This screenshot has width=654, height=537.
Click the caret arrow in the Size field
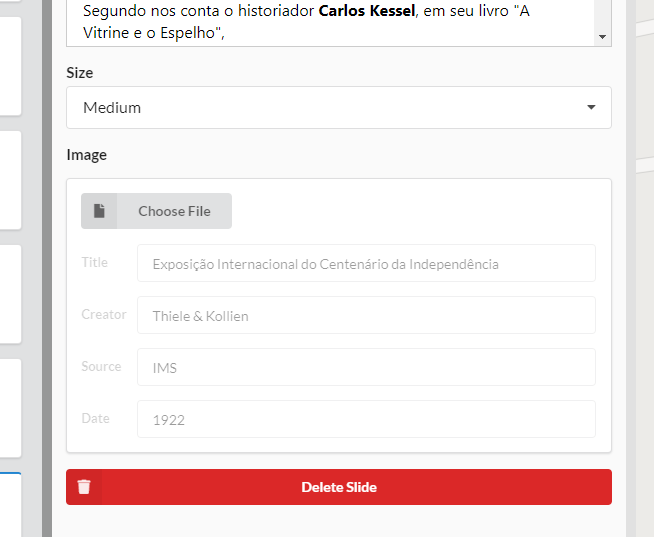pos(591,107)
